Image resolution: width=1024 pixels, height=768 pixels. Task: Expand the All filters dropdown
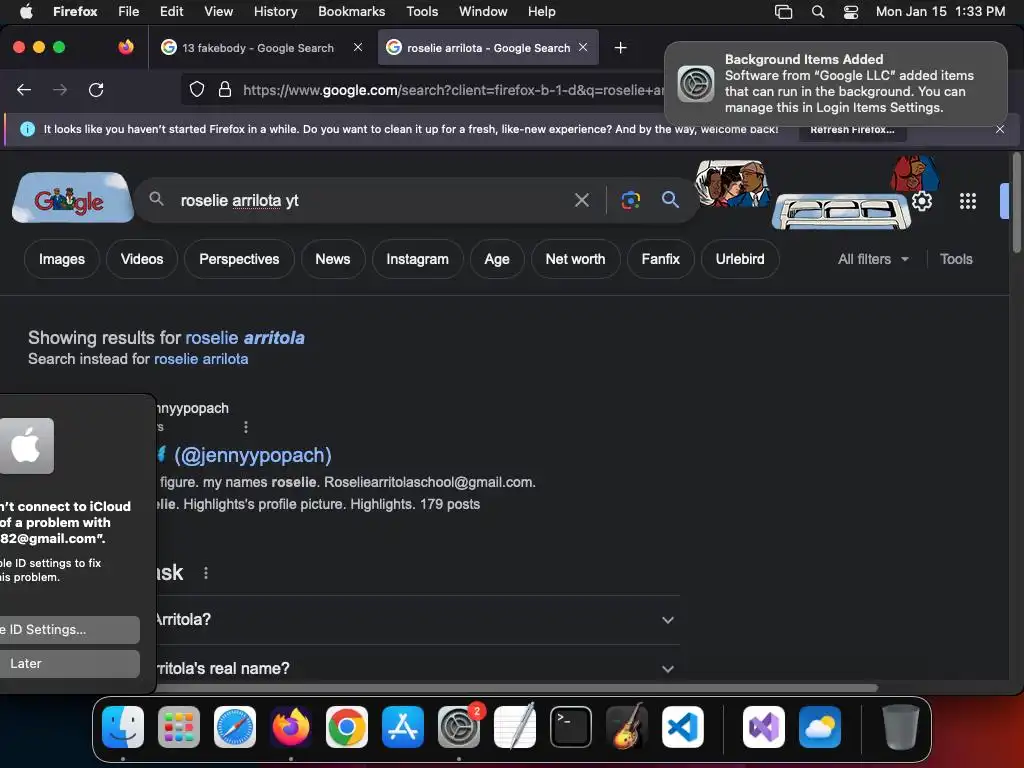873,259
